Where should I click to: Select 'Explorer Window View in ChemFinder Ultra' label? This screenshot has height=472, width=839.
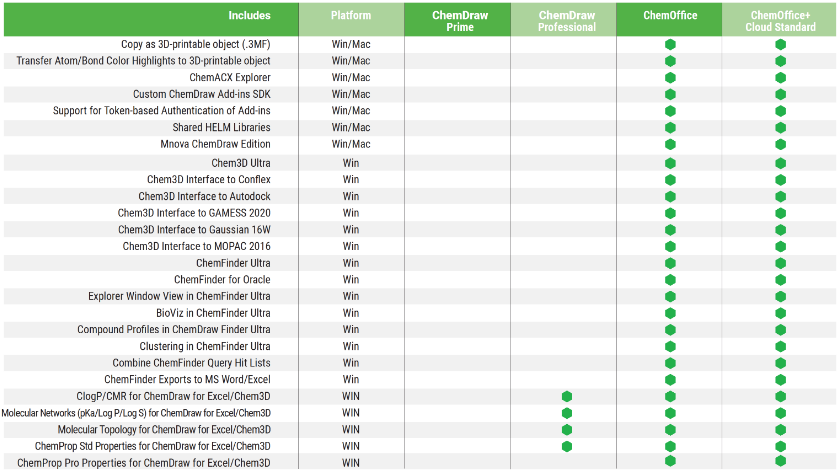pos(179,296)
